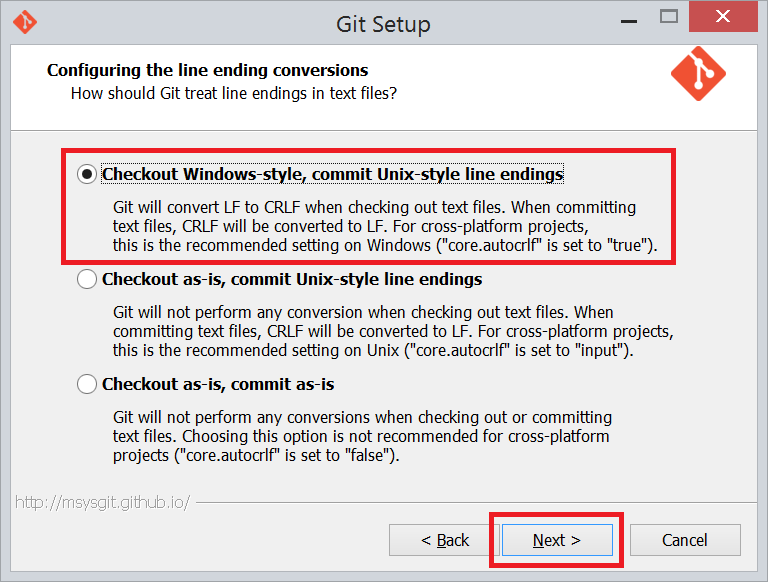Maximize the Git Setup window
The image size is (768, 582).
point(669,18)
